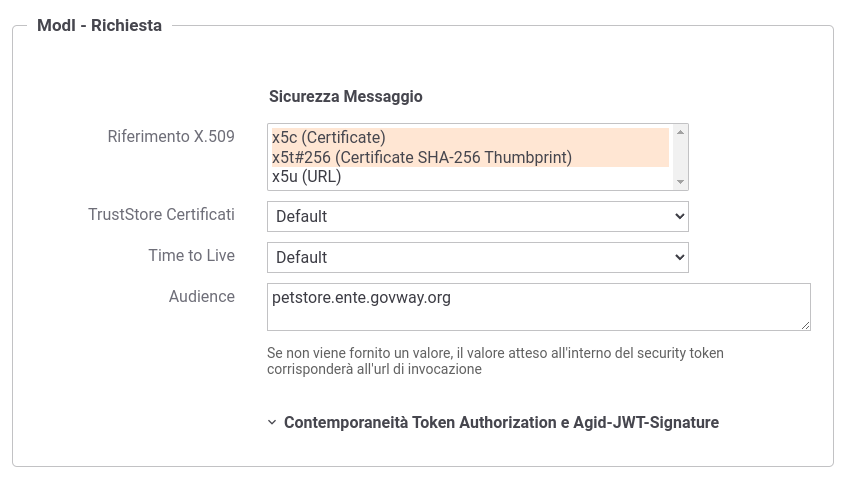Click the Time to Live dropdown arrow
Image resolution: width=849 pixels, height=479 pixels.
(x=680, y=258)
